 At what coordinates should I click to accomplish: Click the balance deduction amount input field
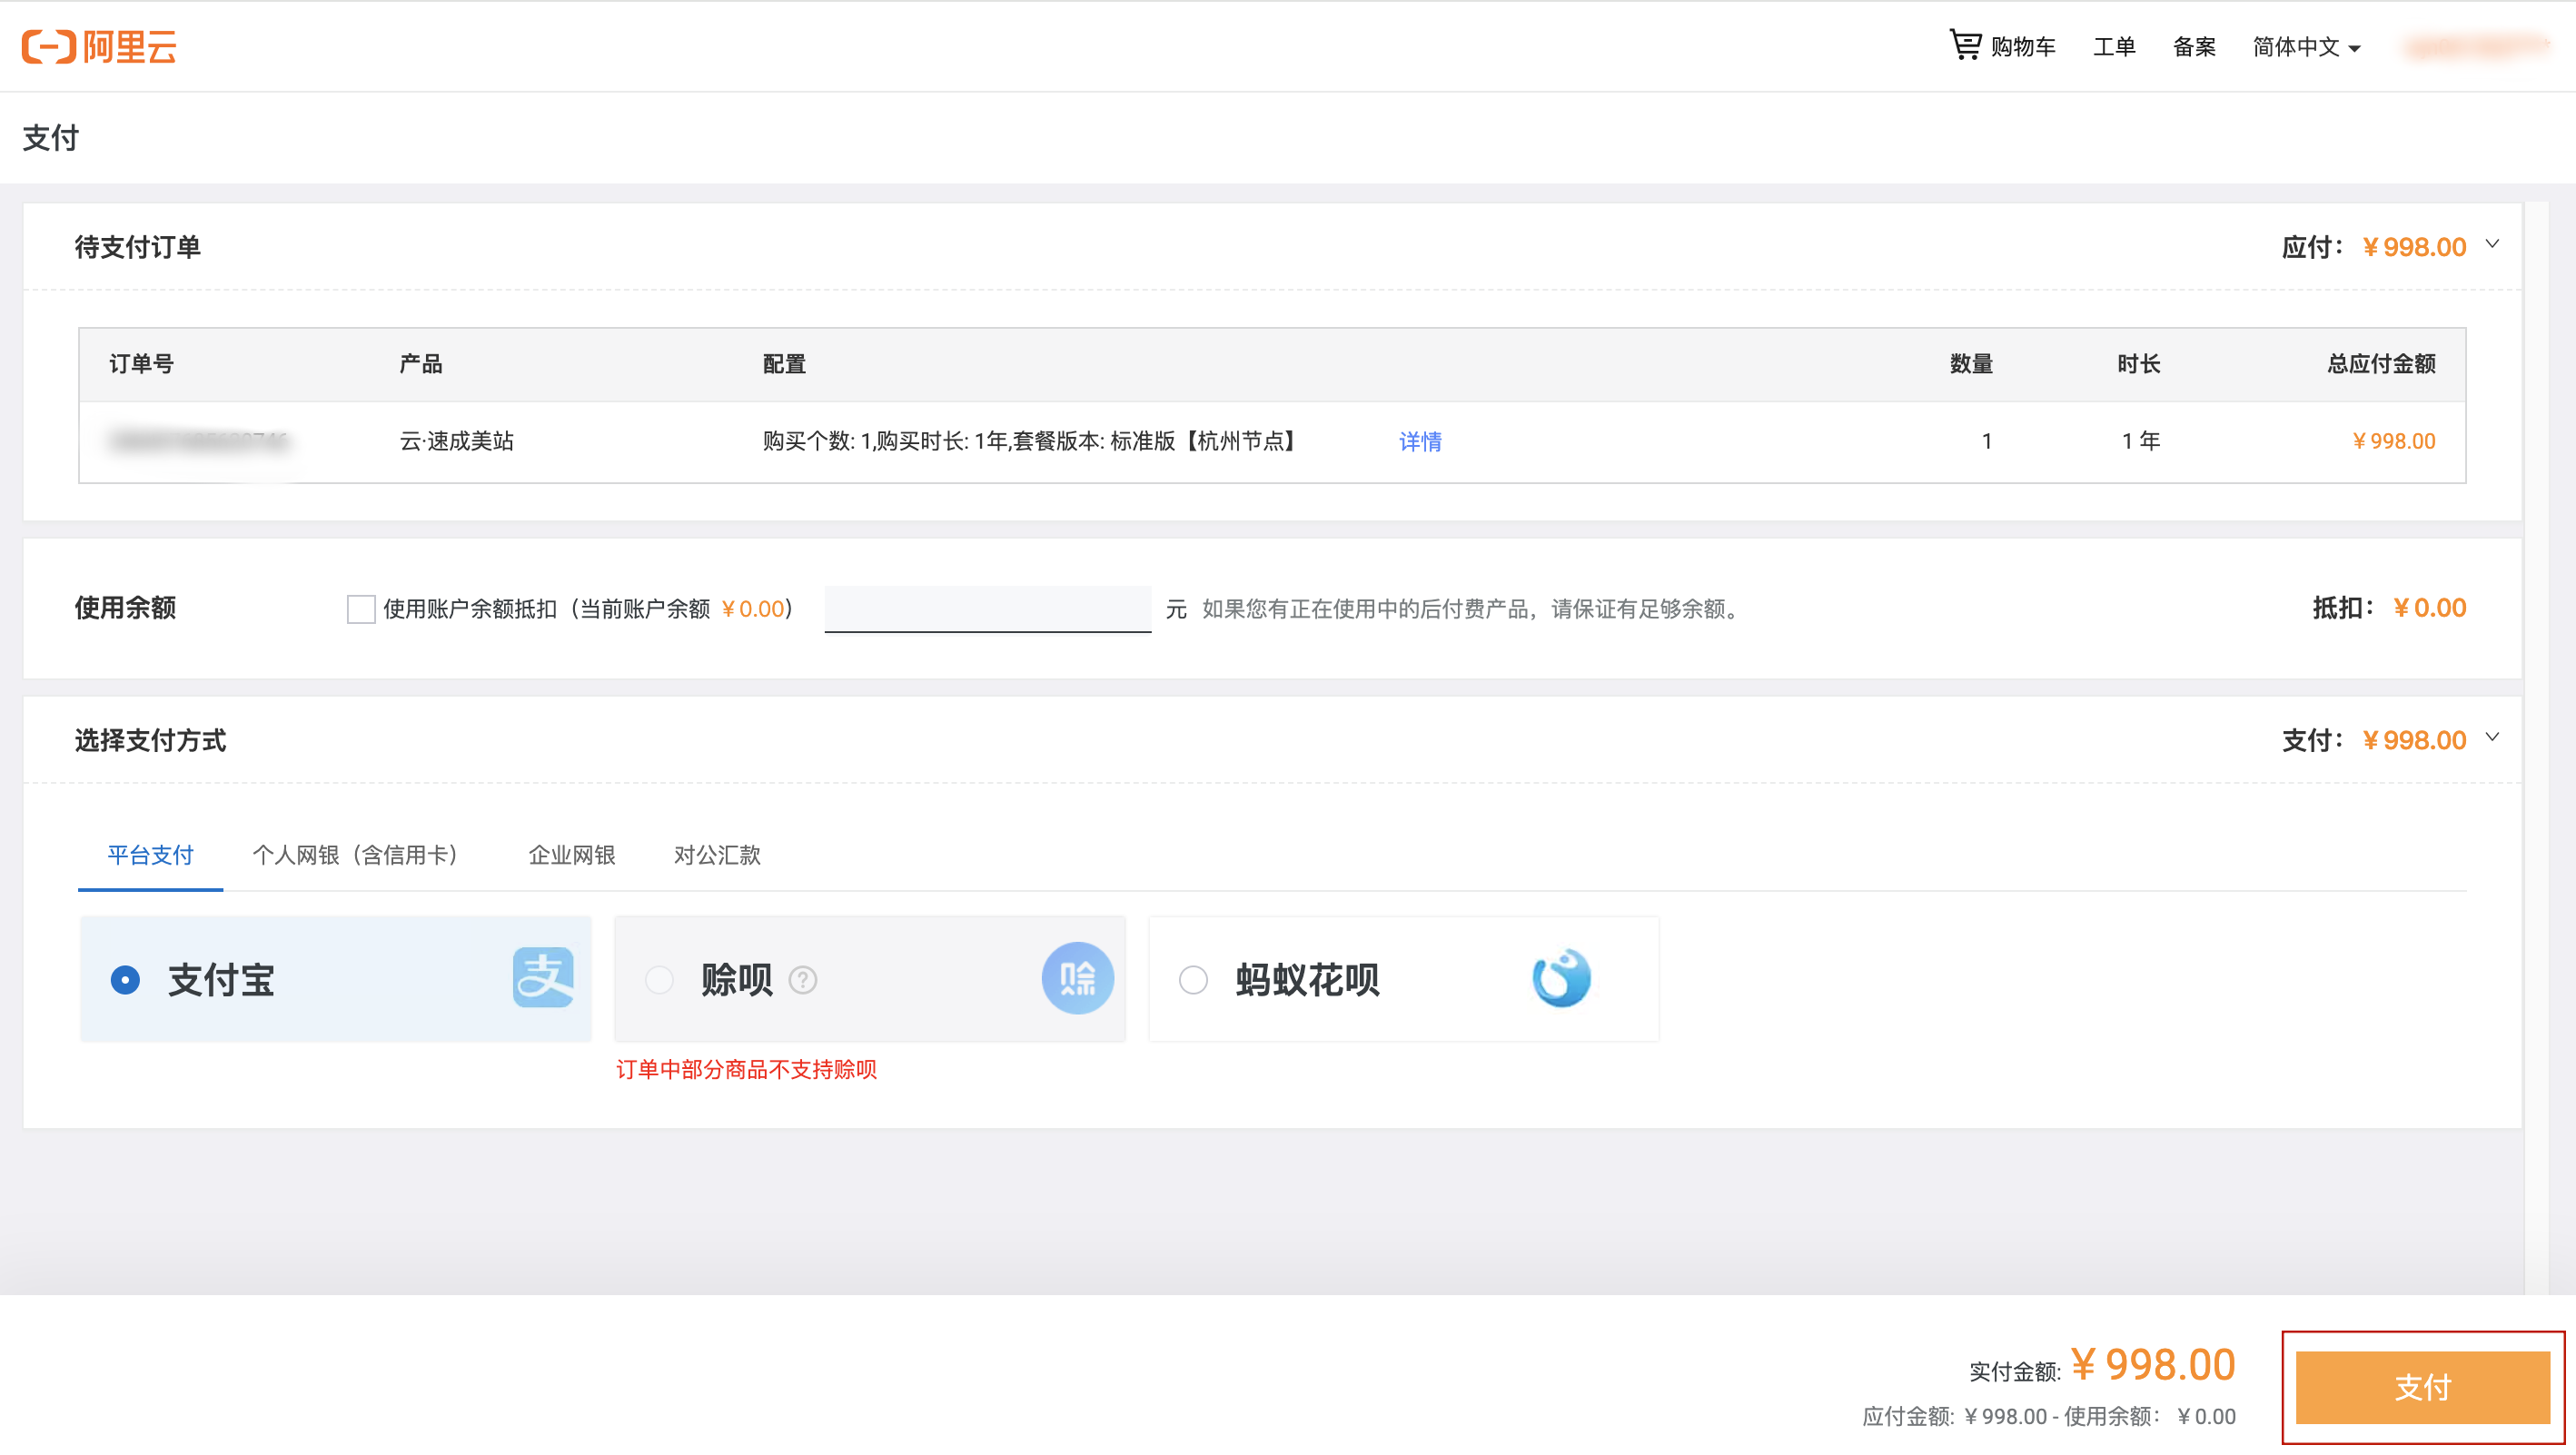click(x=987, y=609)
